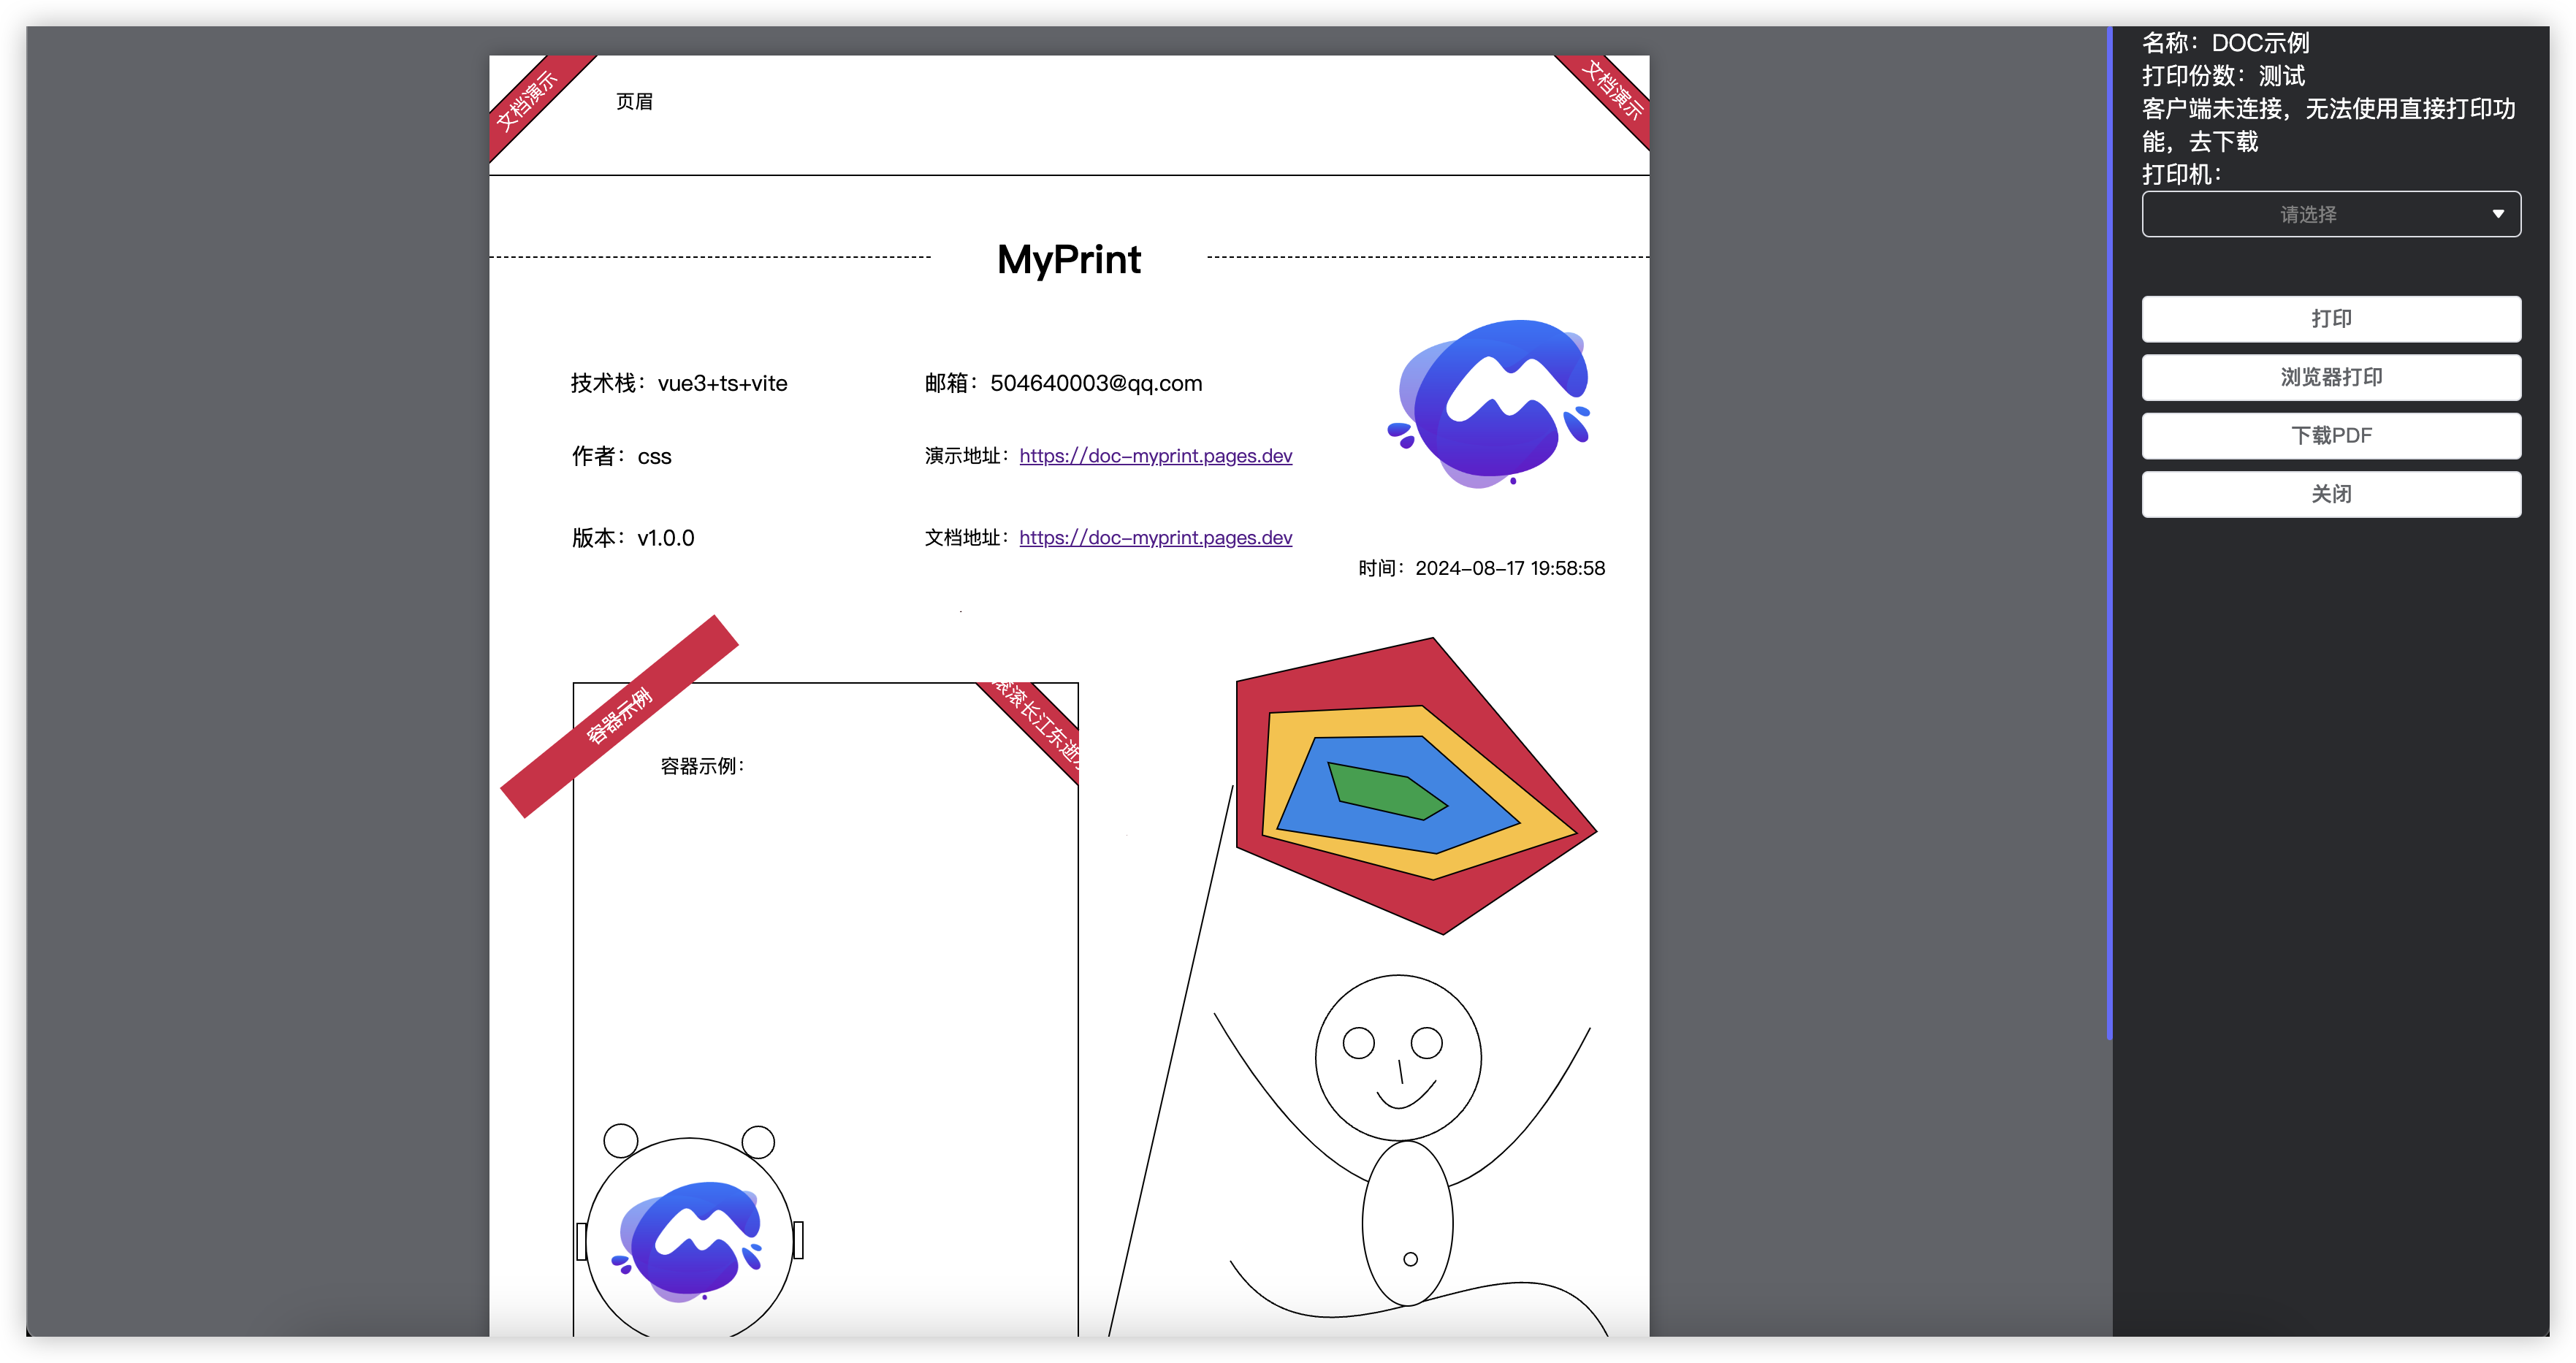Click the red 容器示例 diagonal banner
The image size is (2576, 1363).
click(619, 716)
